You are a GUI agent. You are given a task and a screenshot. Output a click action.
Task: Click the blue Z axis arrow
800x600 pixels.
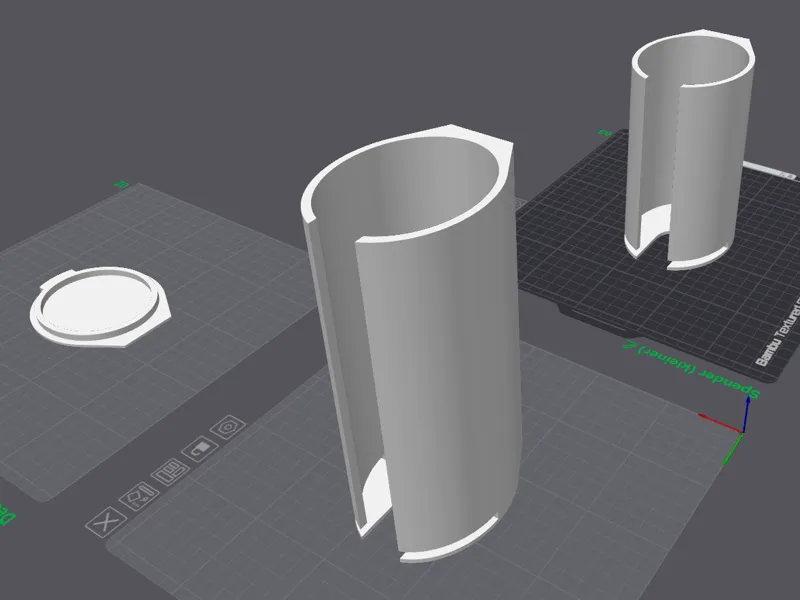pyautogui.click(x=746, y=413)
